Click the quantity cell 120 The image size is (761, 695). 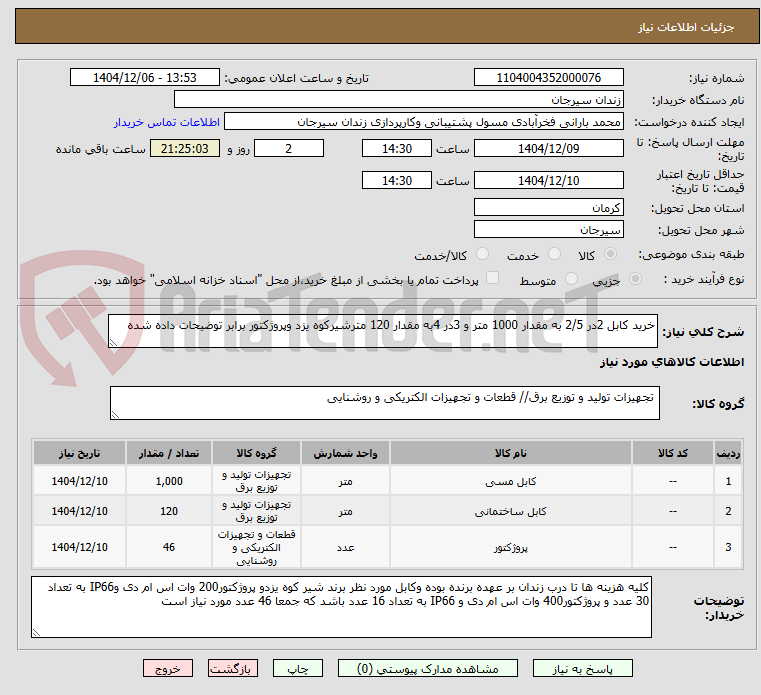[169, 511]
